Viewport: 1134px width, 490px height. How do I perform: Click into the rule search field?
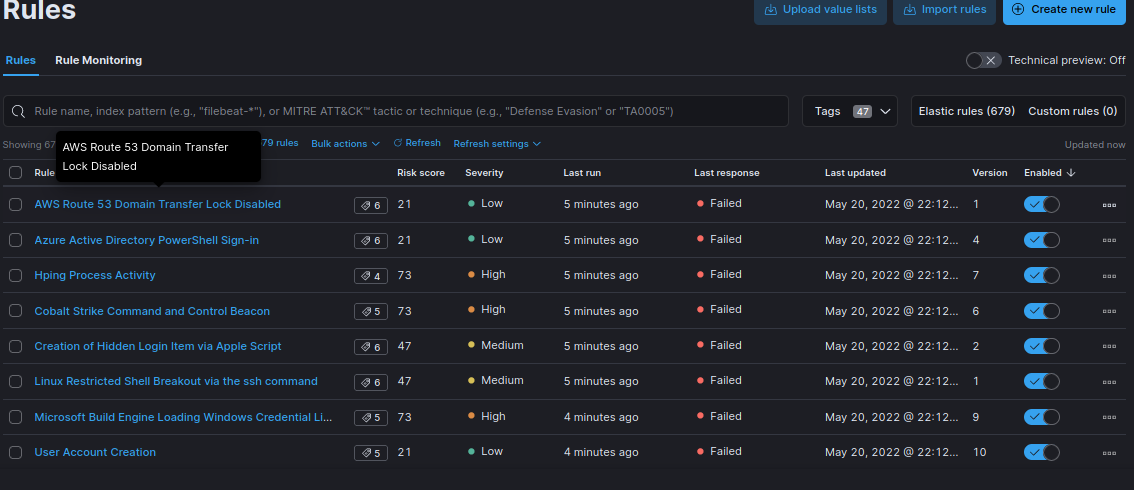click(396, 111)
